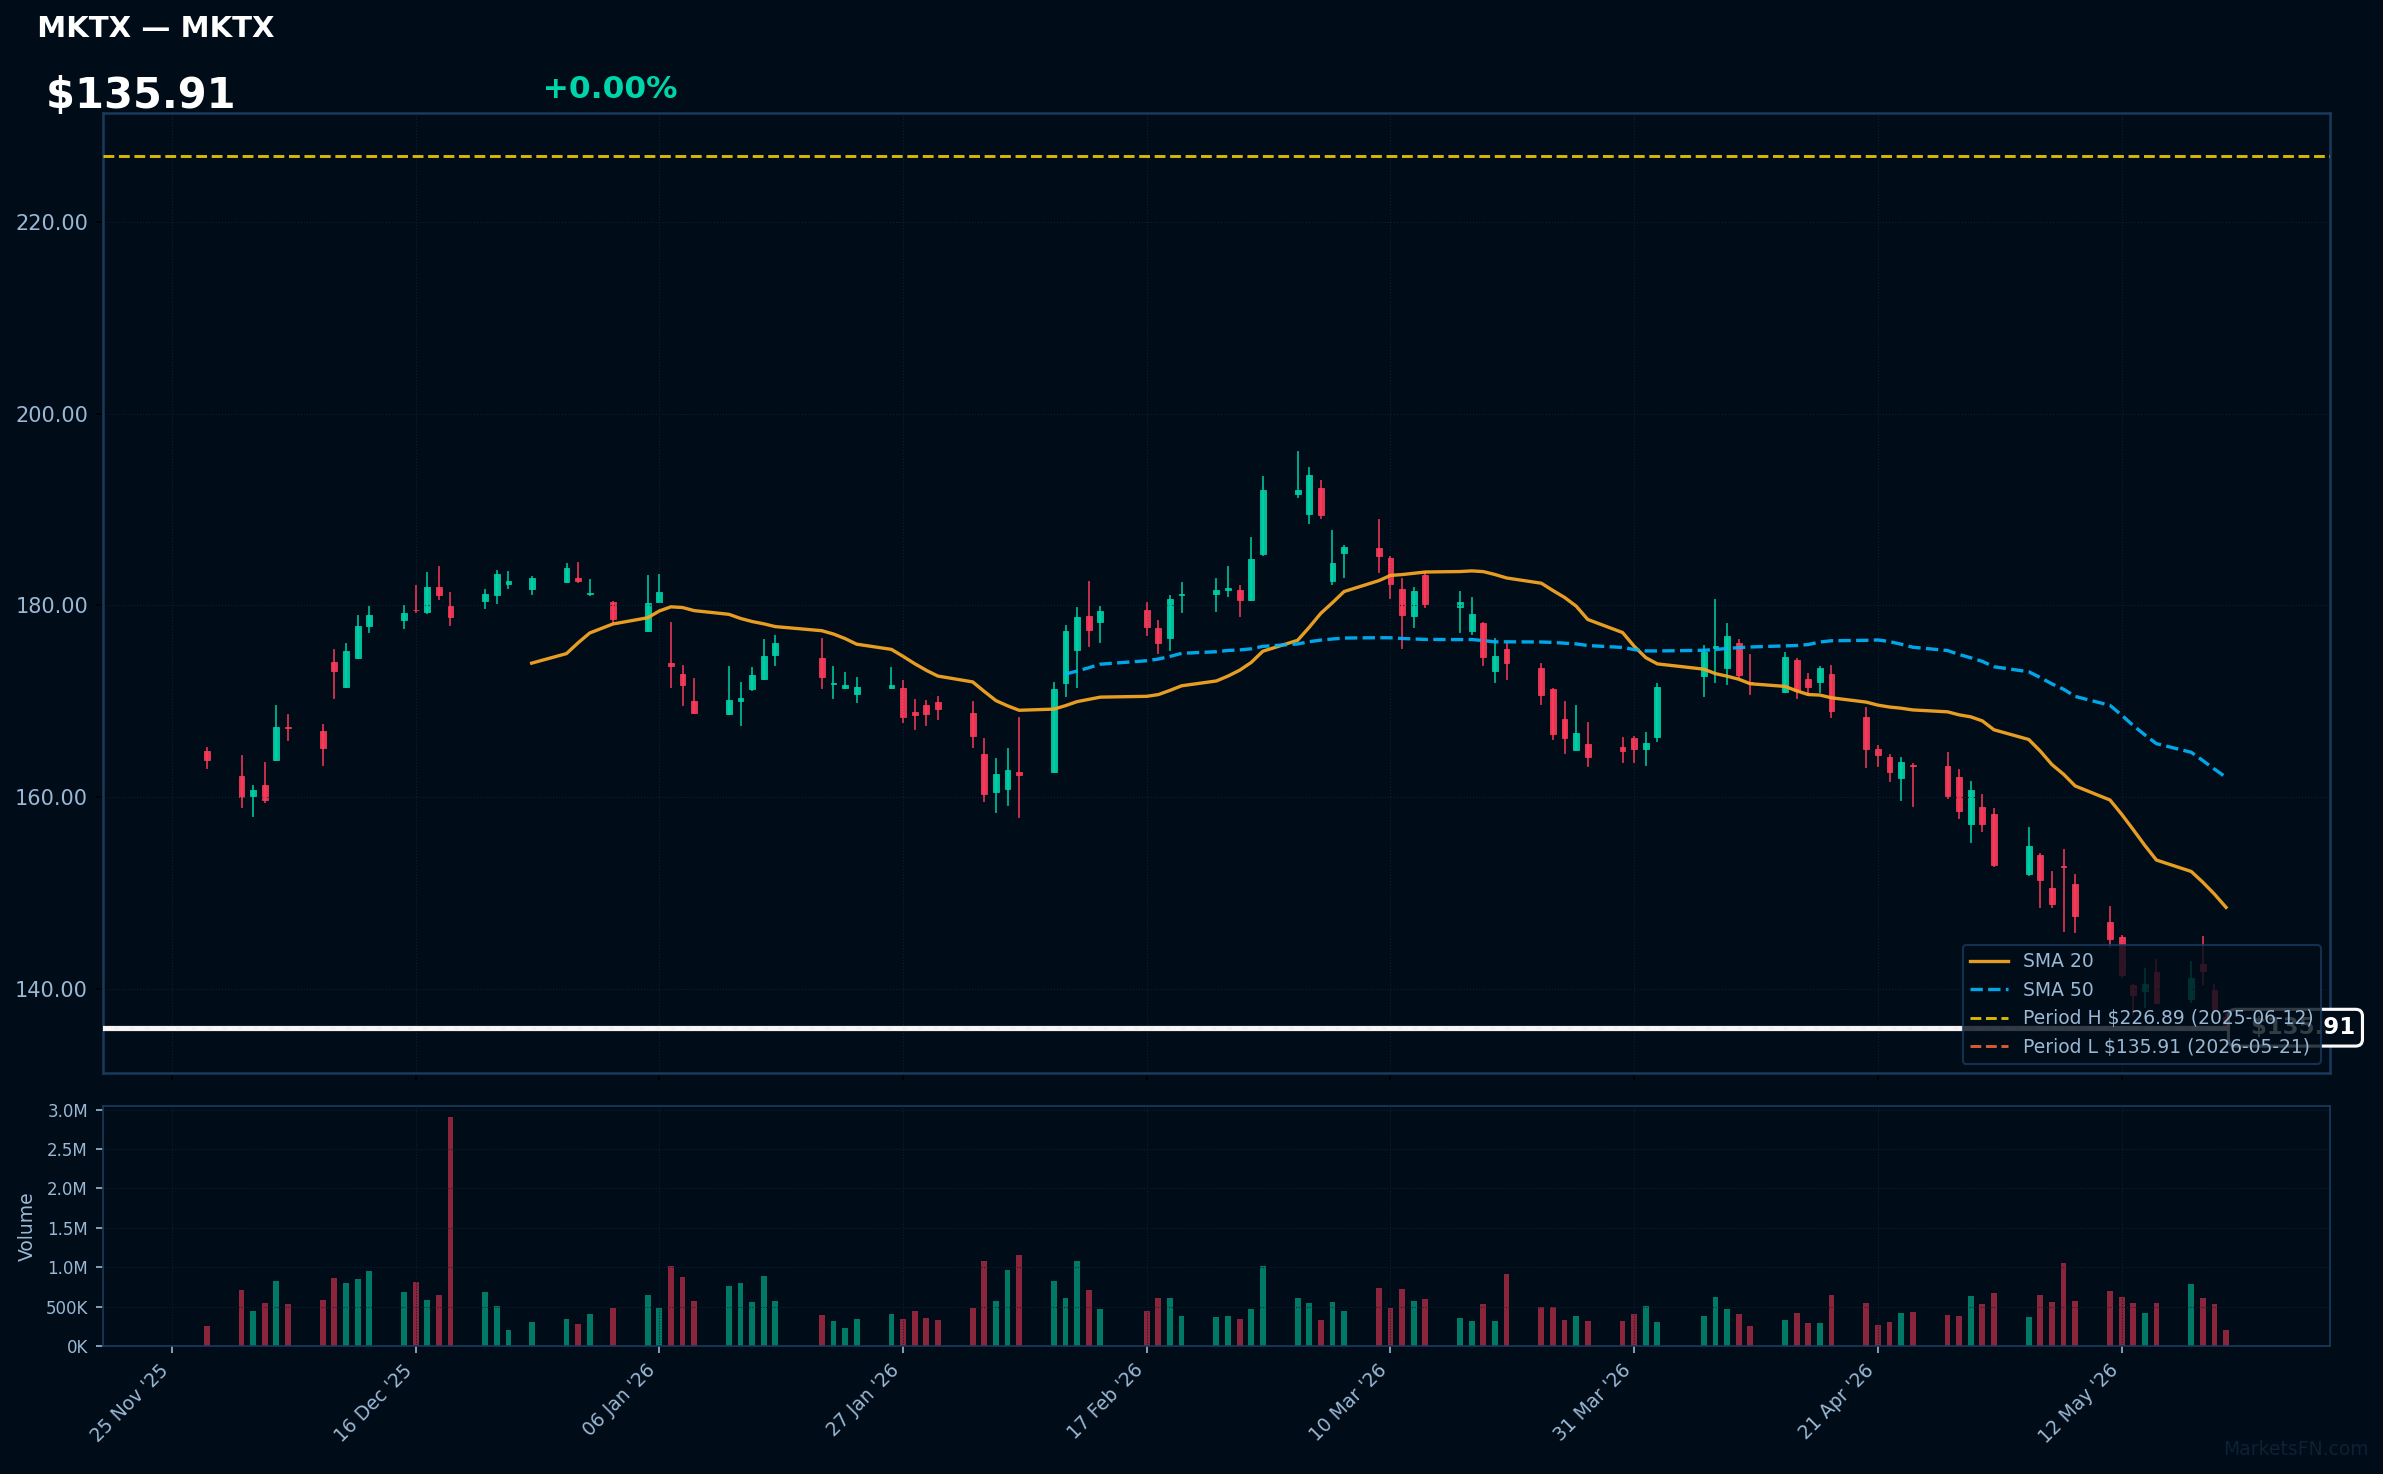Click the 160.00 price axis label
The height and width of the screenshot is (1474, 2383).
point(52,797)
